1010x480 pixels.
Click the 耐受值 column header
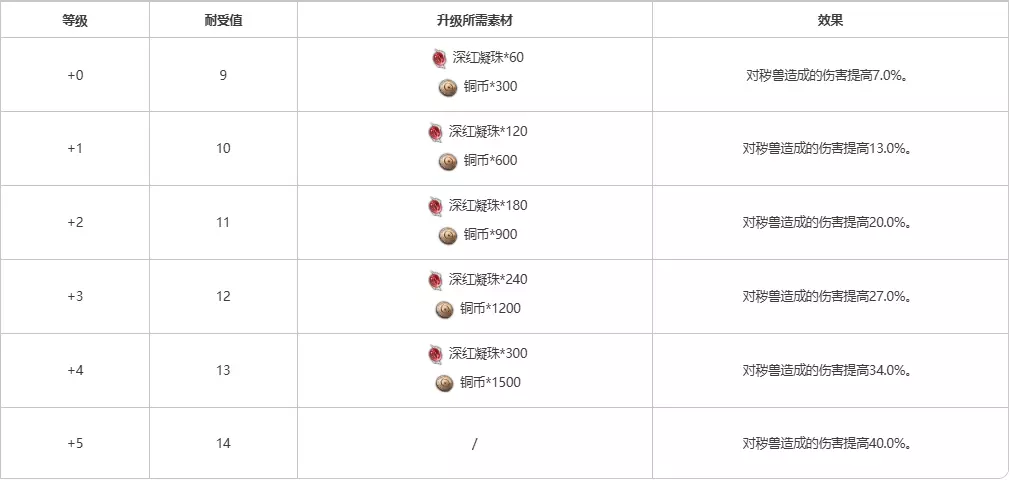(223, 20)
